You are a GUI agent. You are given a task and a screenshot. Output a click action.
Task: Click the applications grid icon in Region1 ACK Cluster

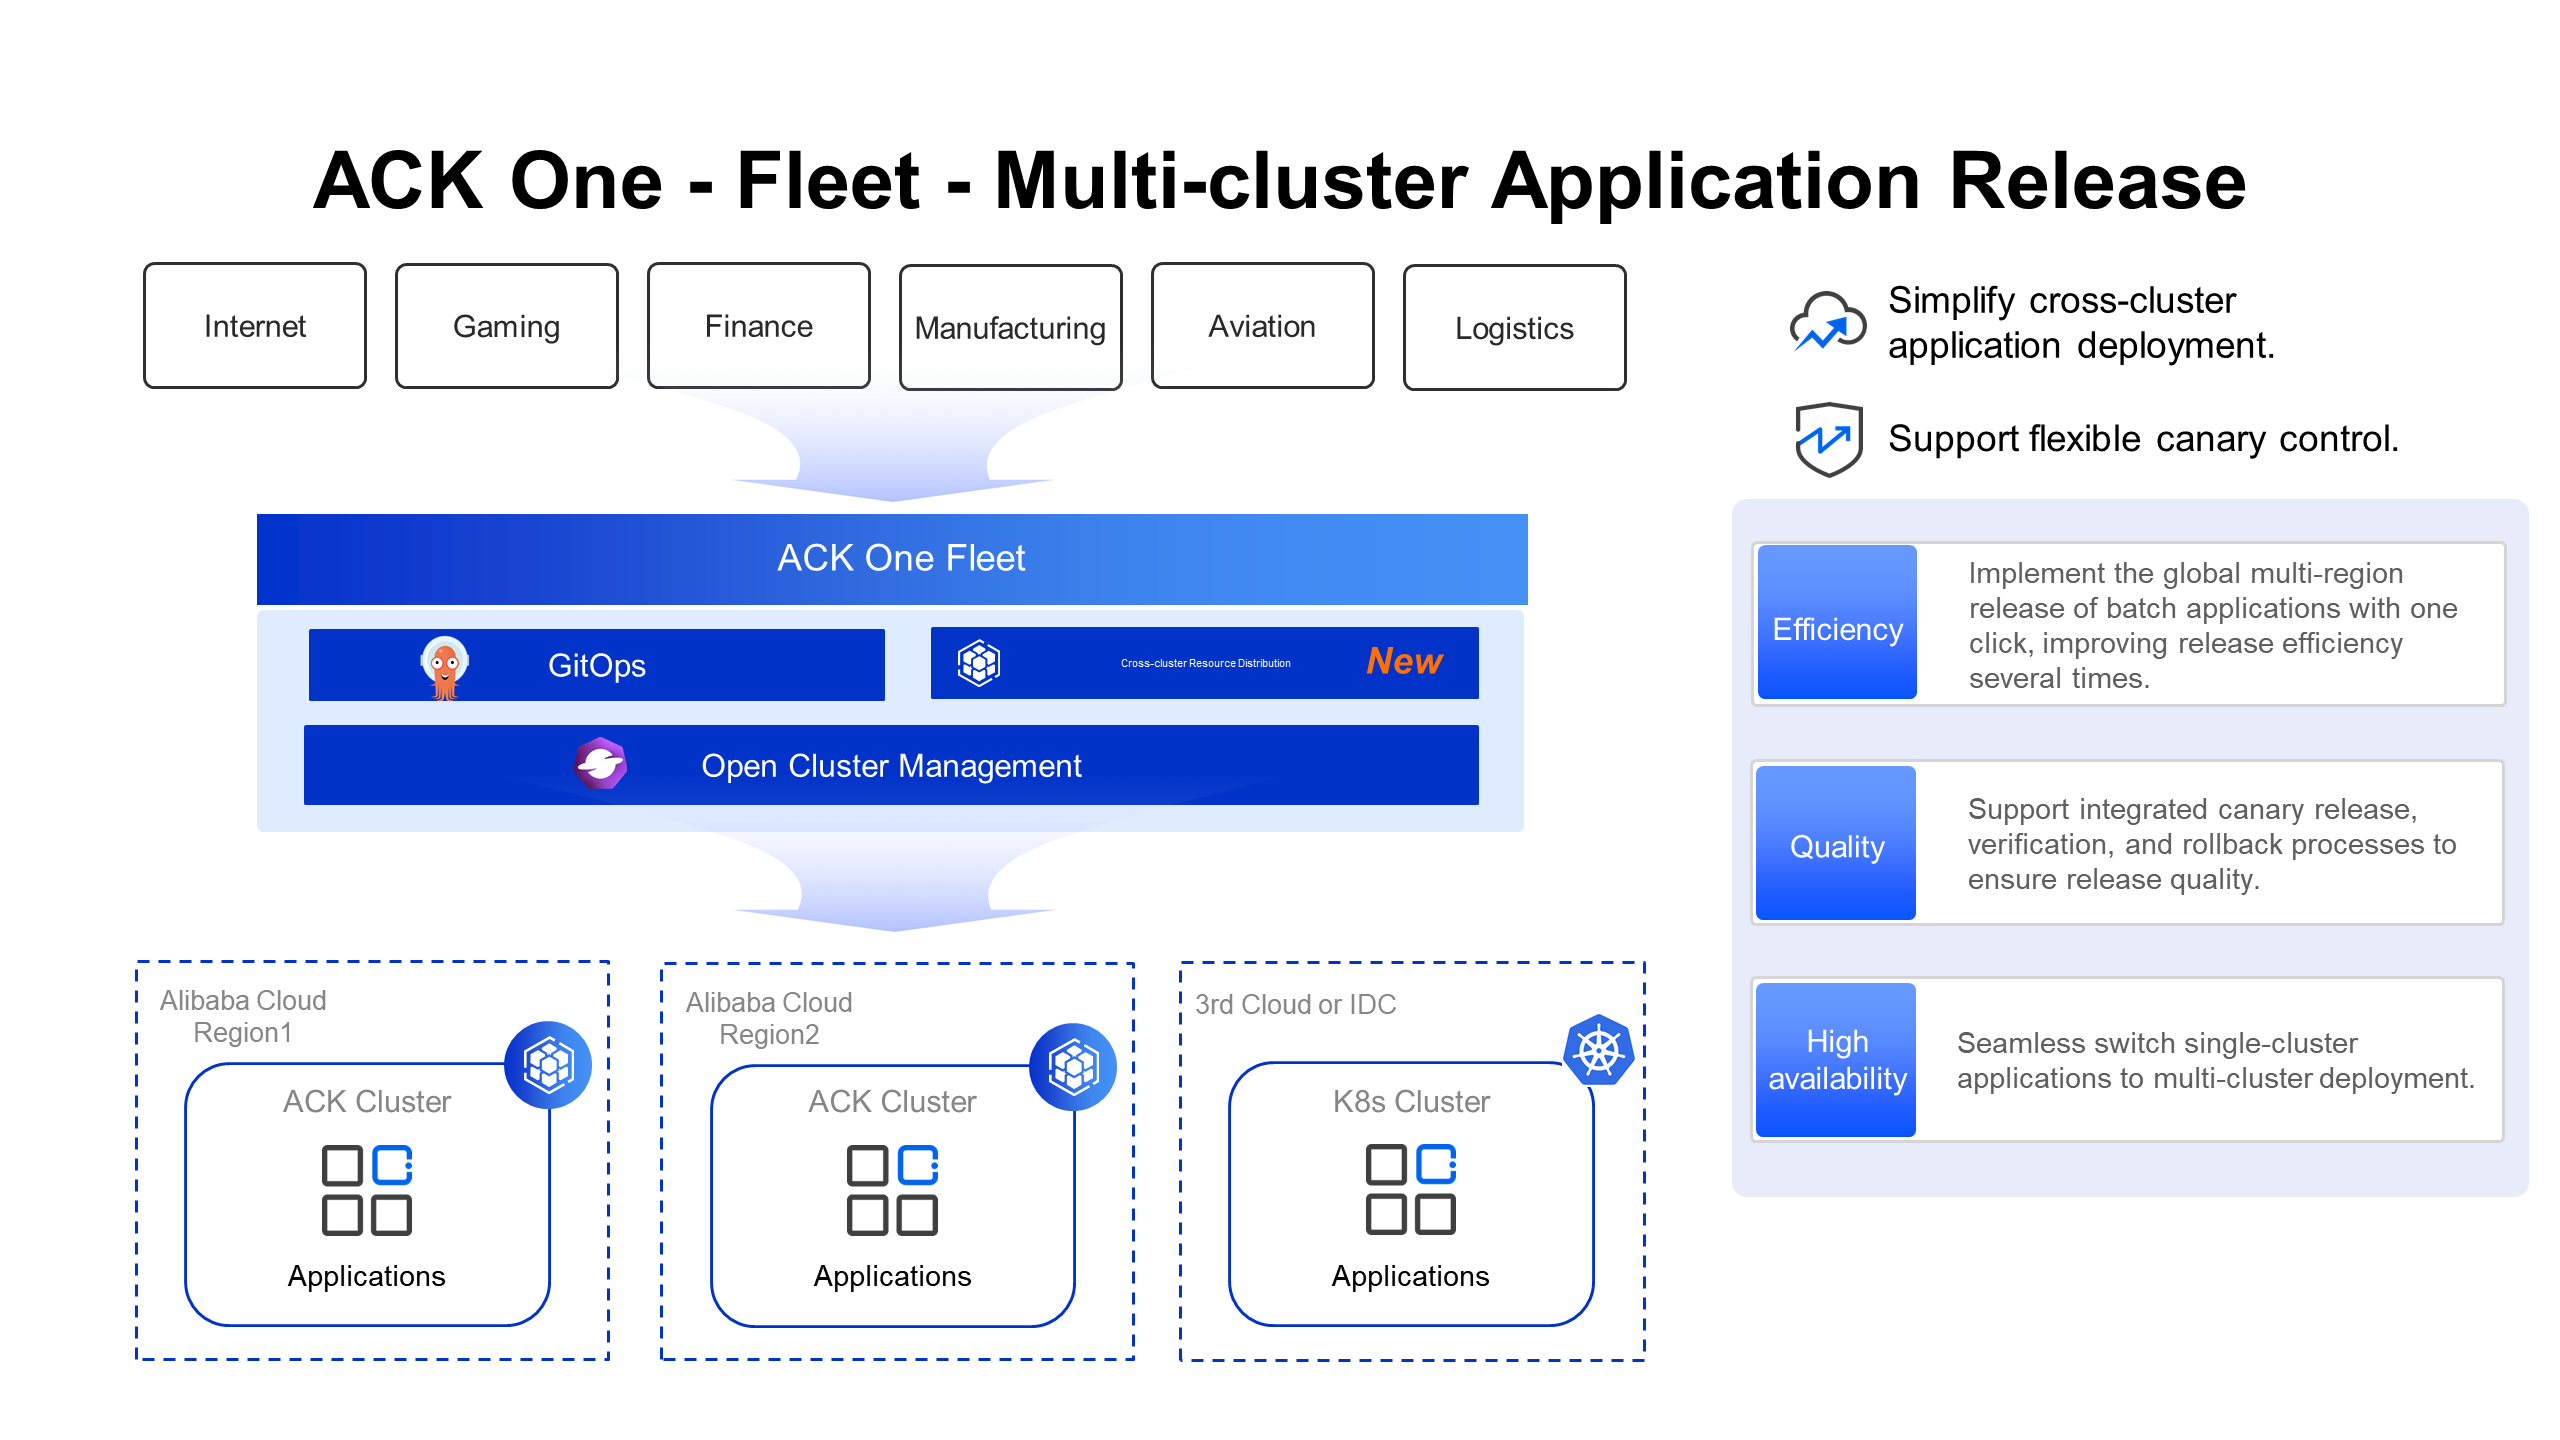click(367, 1190)
